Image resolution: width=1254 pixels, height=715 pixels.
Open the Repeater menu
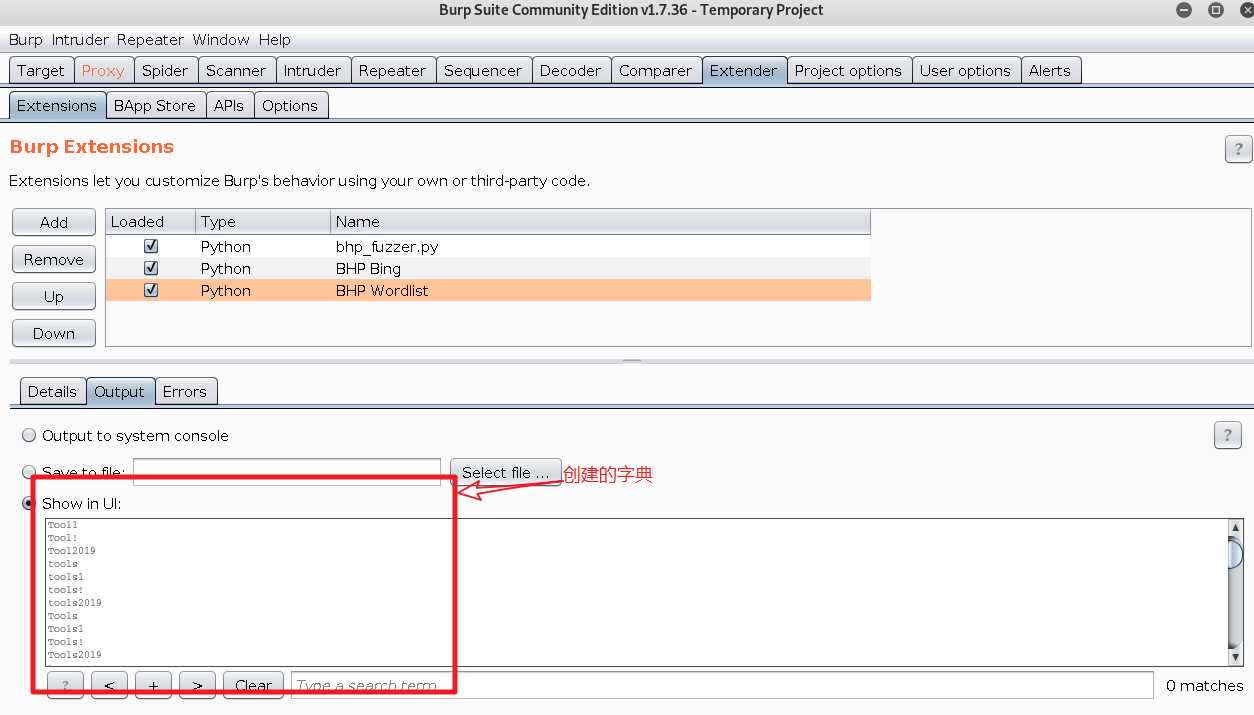150,40
